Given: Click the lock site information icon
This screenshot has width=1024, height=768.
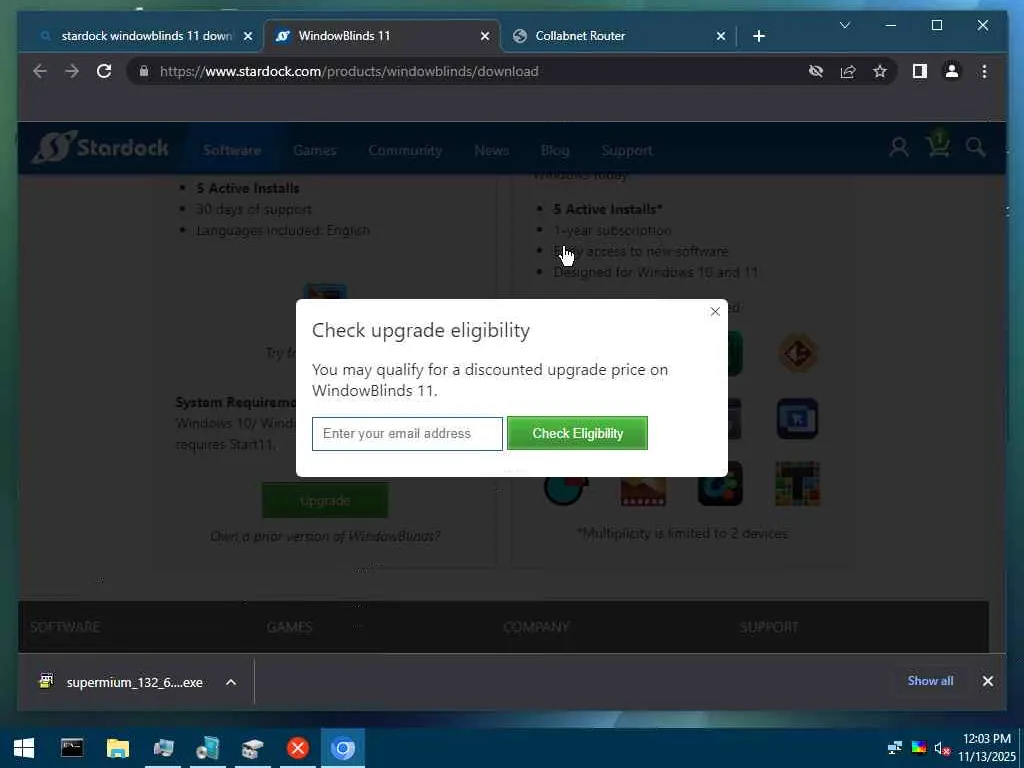Looking at the screenshot, I should [144, 71].
